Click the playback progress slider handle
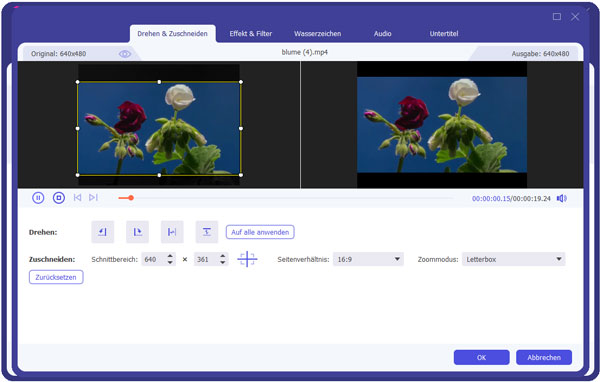Screen dimensions: 600x382 [x=131, y=198]
